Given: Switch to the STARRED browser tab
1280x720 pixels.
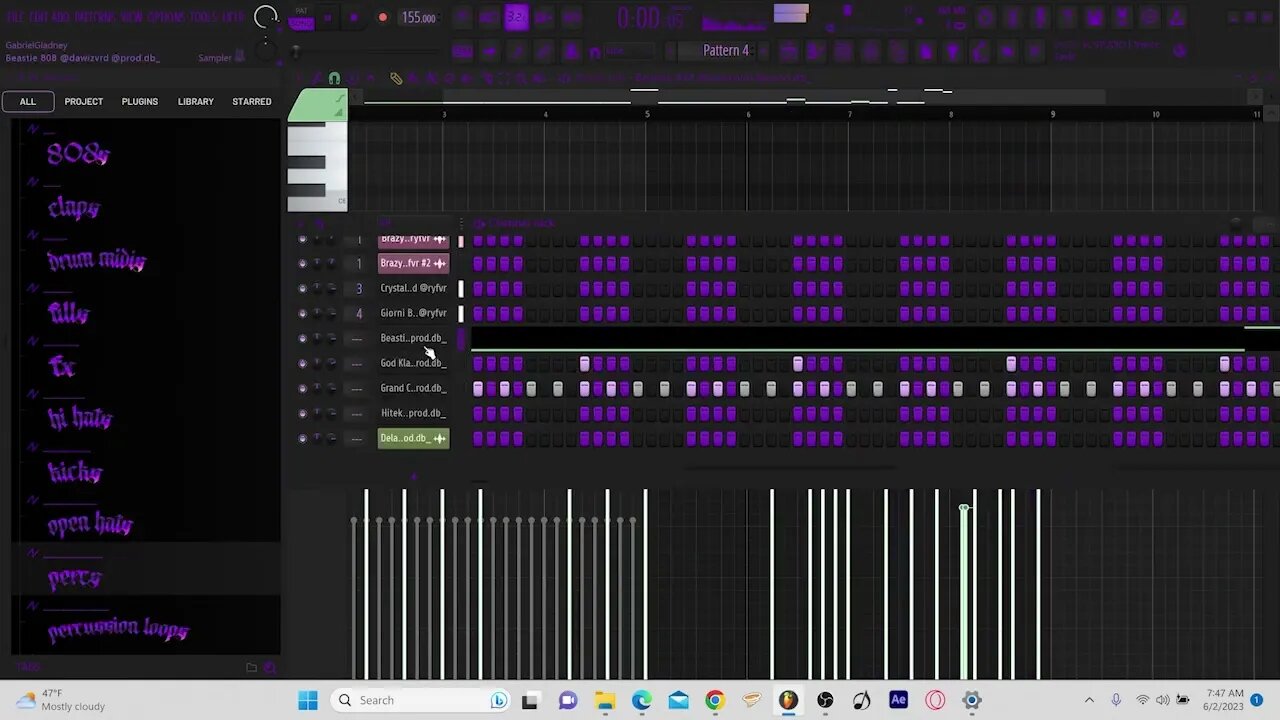Looking at the screenshot, I should click(252, 101).
